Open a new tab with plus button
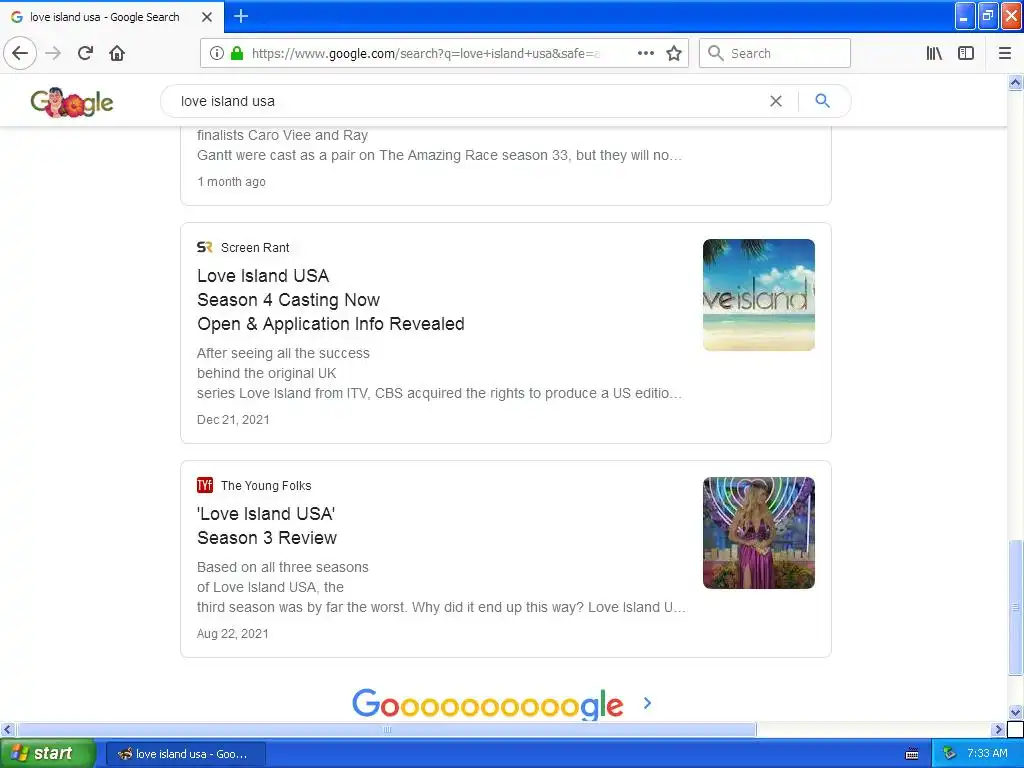Image resolution: width=1024 pixels, height=768 pixels. [241, 16]
